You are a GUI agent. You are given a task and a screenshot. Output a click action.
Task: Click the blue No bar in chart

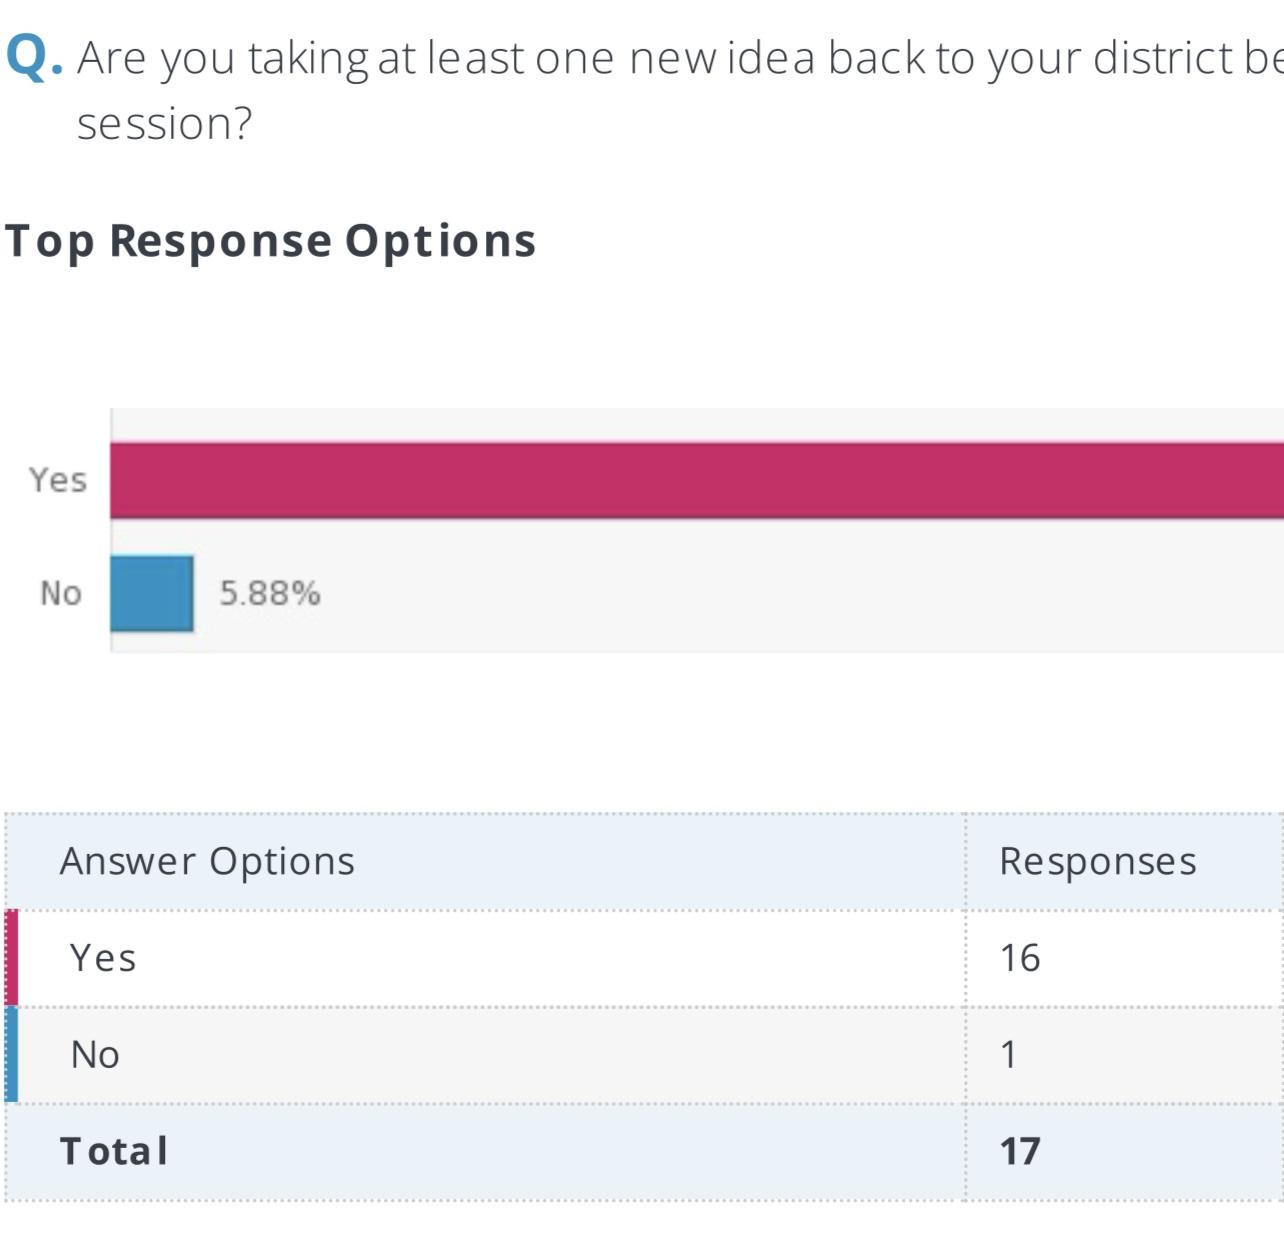coord(151,593)
